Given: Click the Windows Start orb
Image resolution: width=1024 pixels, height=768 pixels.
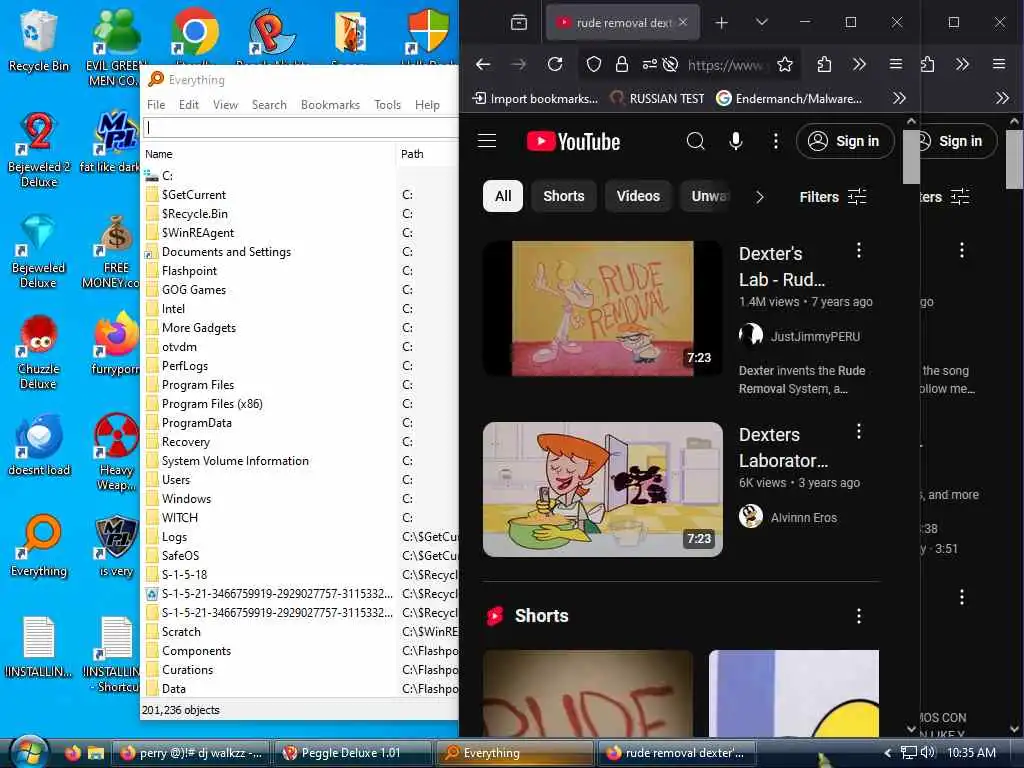Looking at the screenshot, I should click(30, 752).
